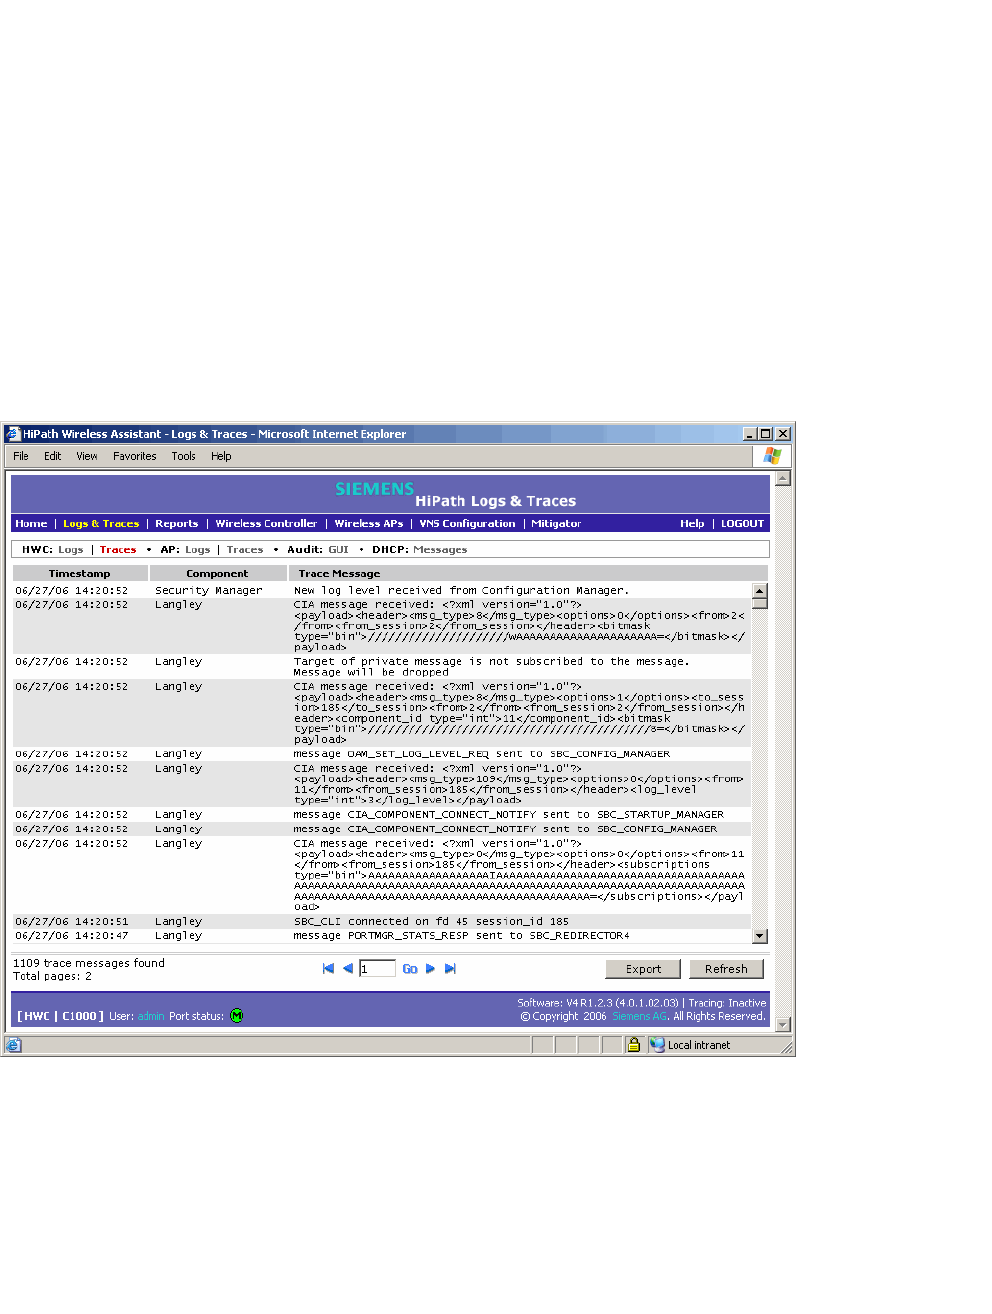This screenshot has width=992, height=1314.
Task: Open the Favorites menu
Action: pyautogui.click(x=135, y=456)
